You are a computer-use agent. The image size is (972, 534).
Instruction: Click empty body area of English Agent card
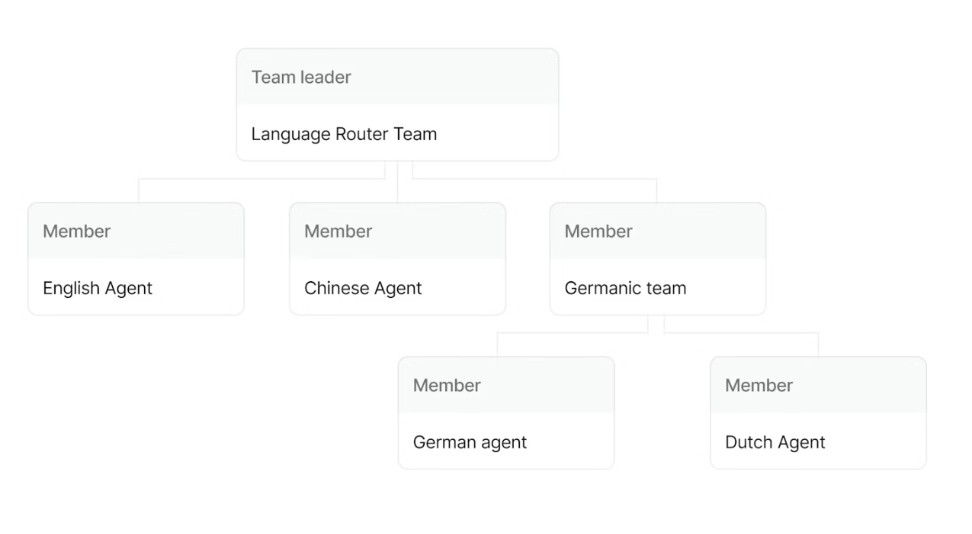pyautogui.click(x=200, y=288)
